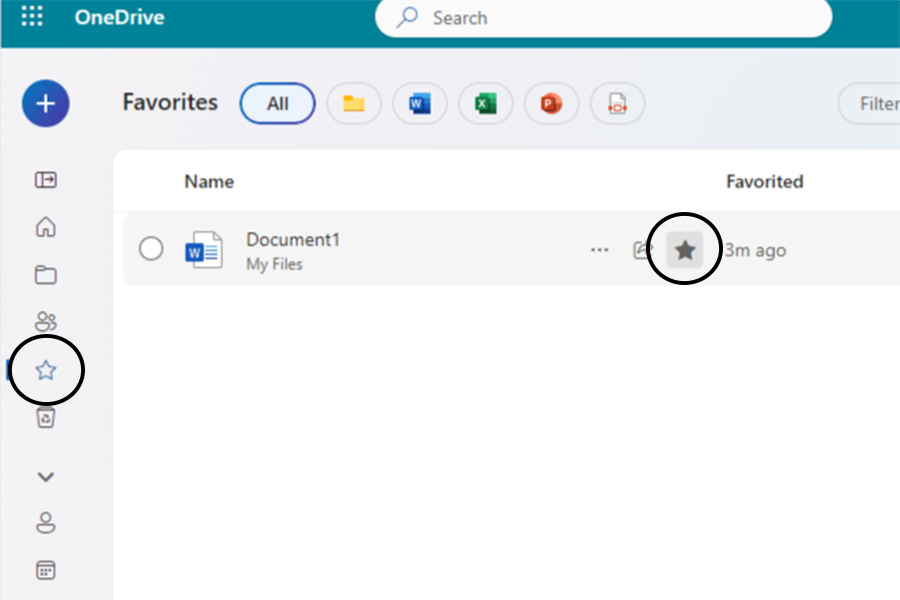Filter favorites by folders

pos(354,103)
